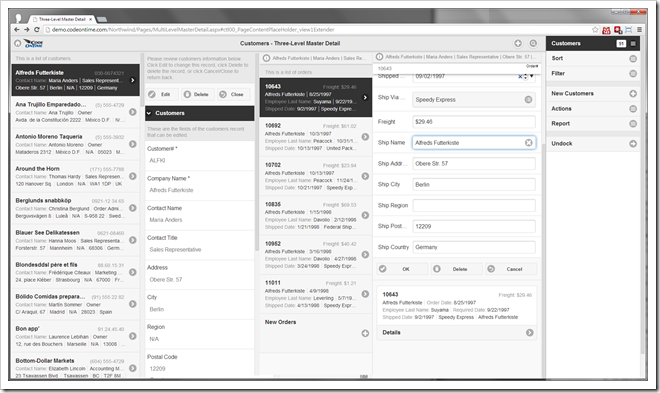
Task: Click the Delete button for the customer record
Action: 198,94
